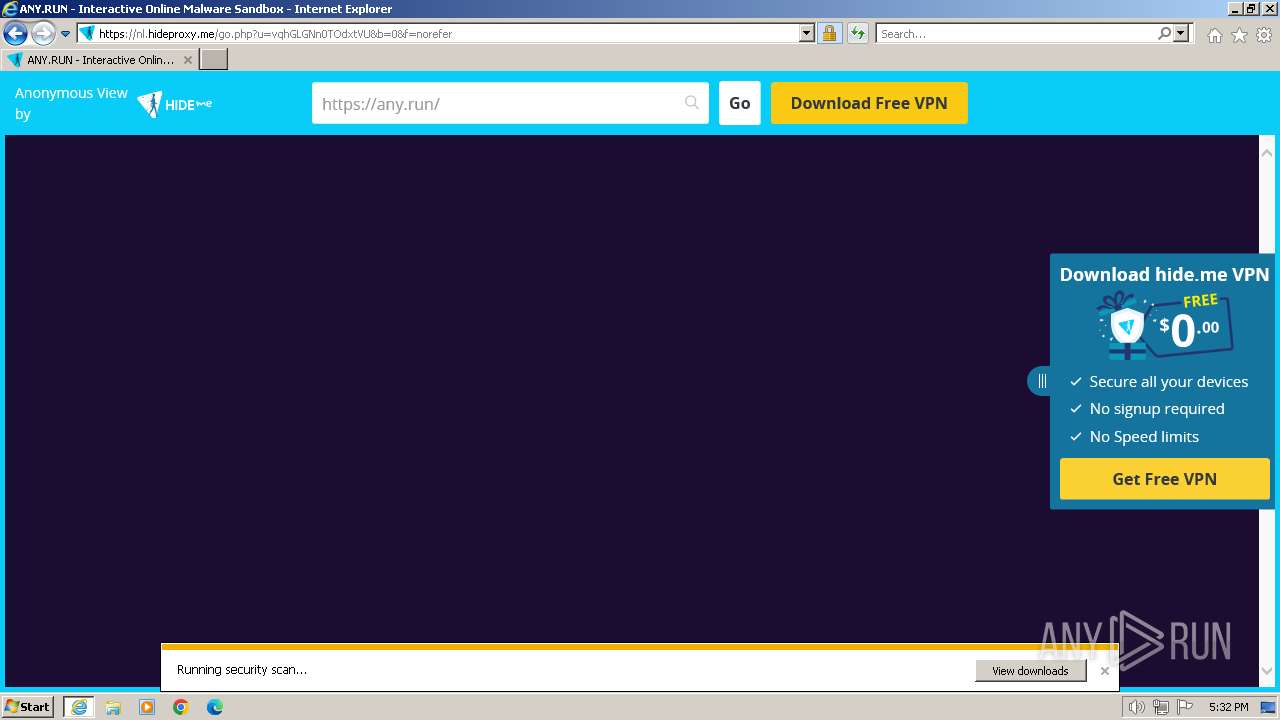Click 'No signup required' text
The height and width of the screenshot is (720, 1280).
coord(1157,409)
